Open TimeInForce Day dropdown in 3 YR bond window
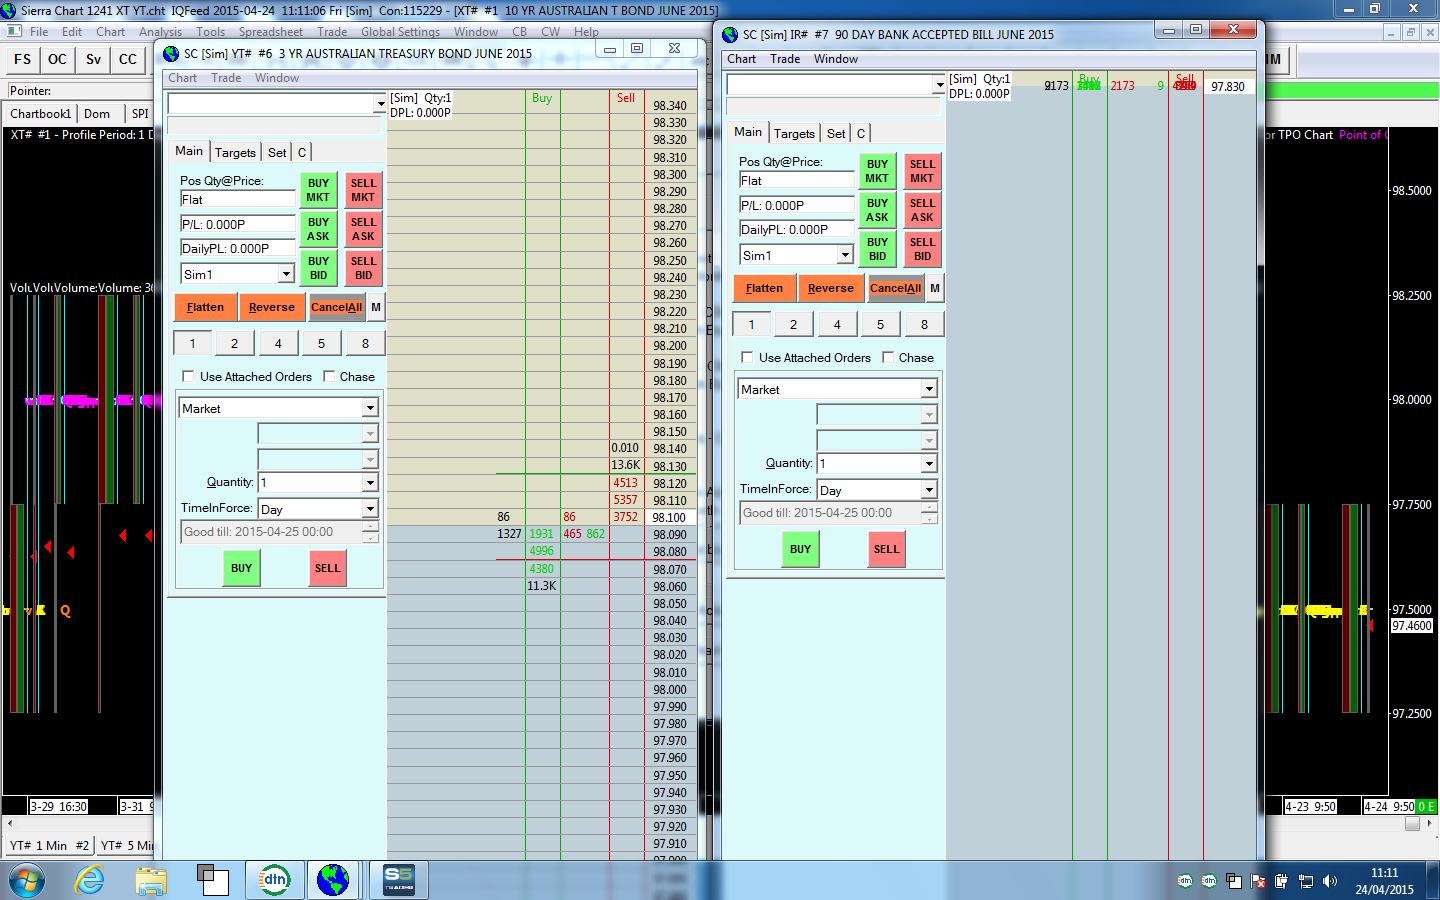1440x900 pixels. [x=370, y=509]
